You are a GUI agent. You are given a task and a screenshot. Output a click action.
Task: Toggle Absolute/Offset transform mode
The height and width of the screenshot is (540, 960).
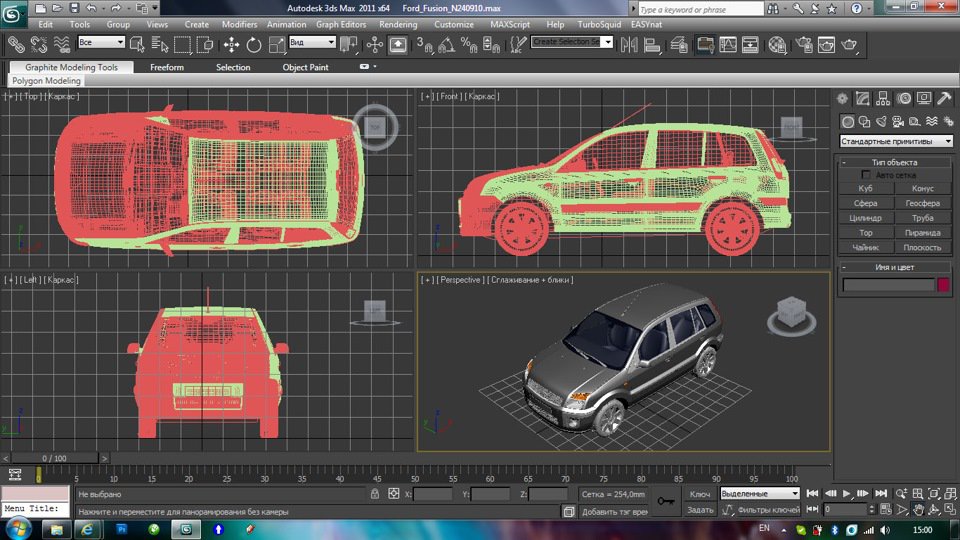[x=393, y=493]
